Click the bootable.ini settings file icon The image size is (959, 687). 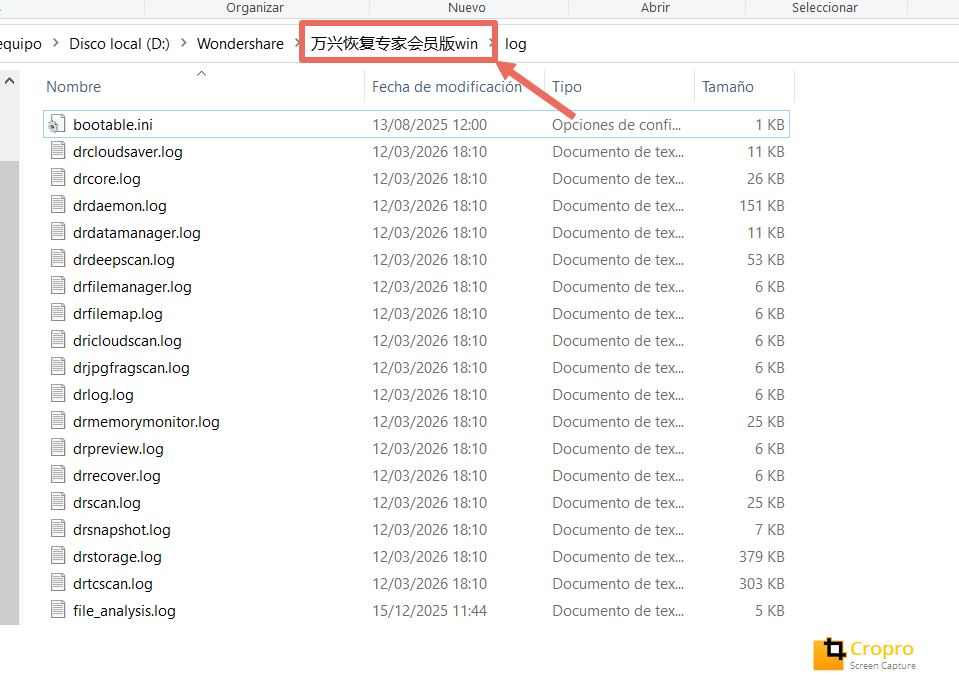click(x=57, y=124)
